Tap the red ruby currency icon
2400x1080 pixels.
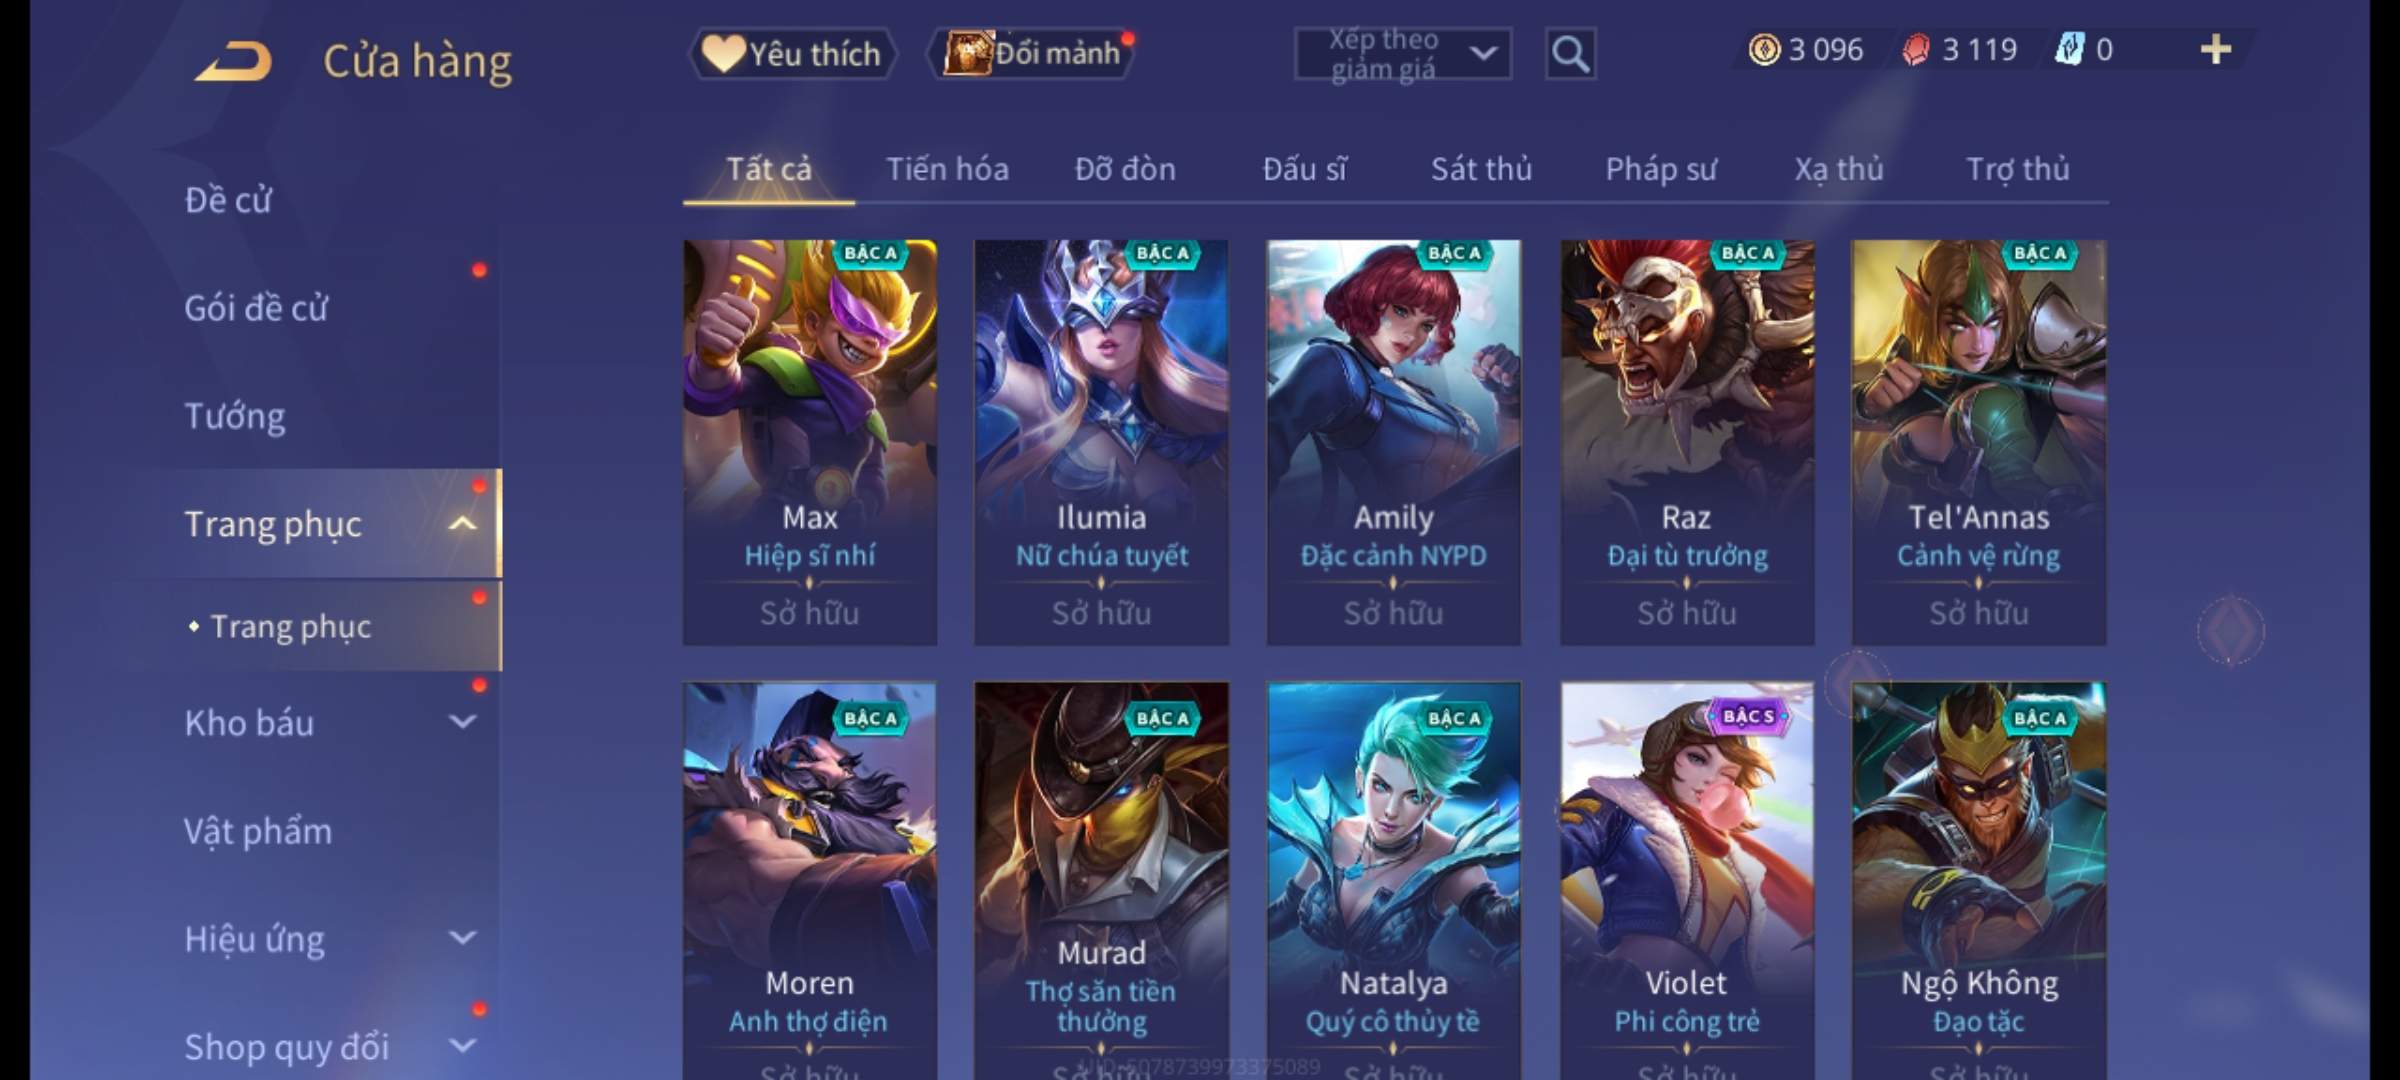1916,49
